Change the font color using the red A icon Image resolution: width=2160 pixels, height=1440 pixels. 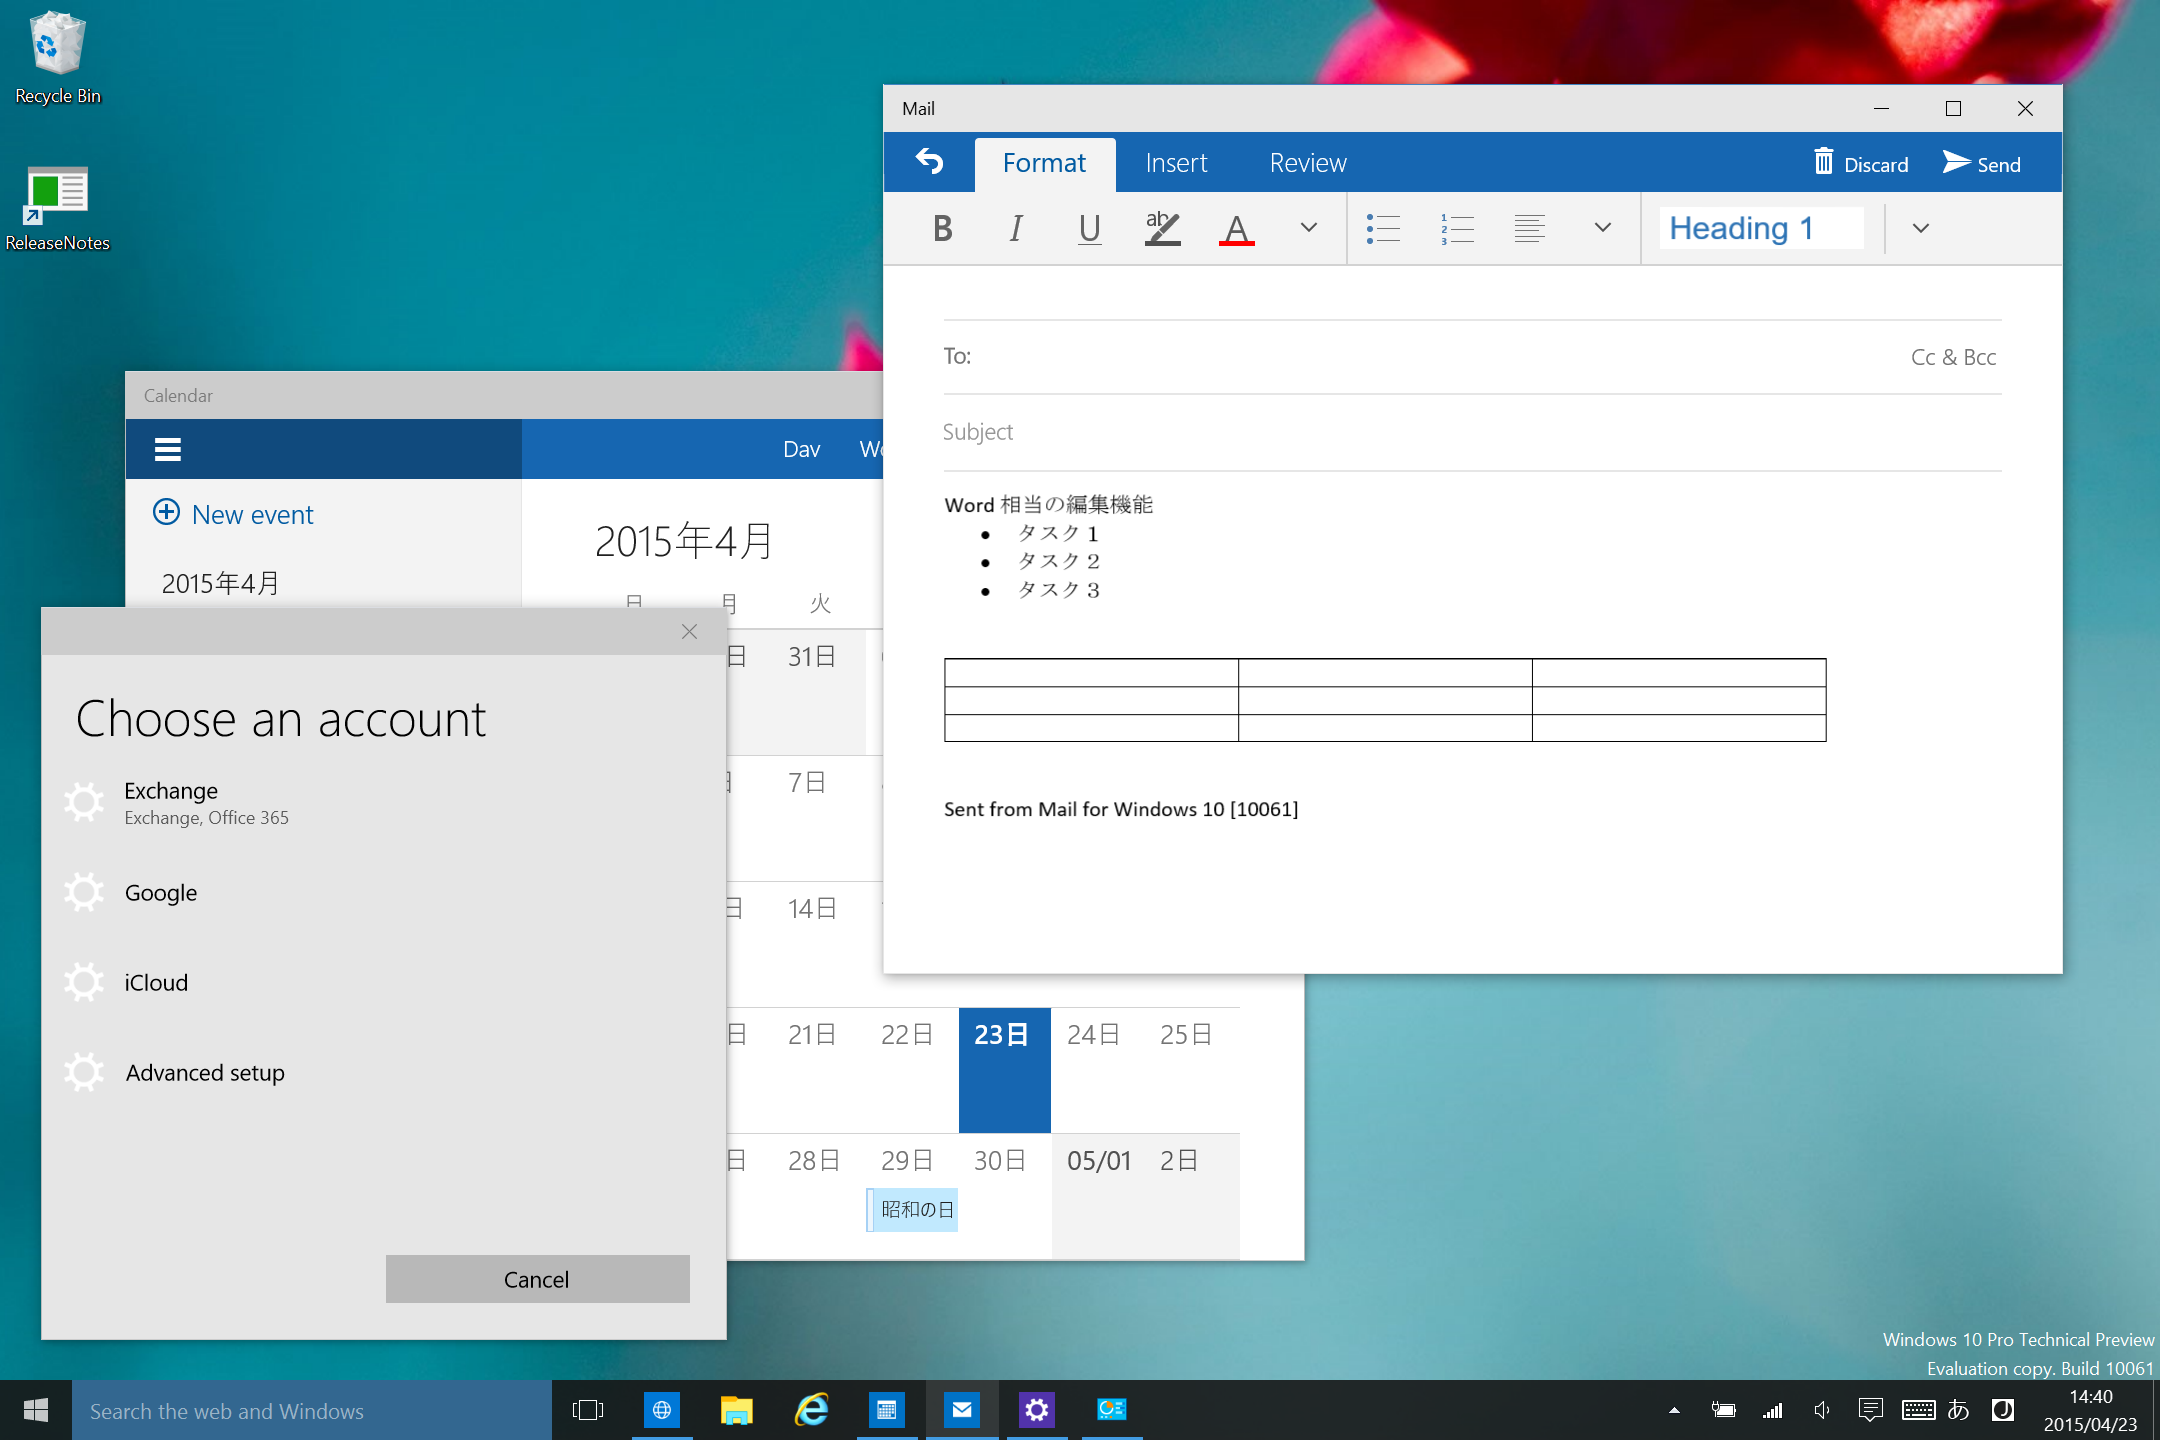pos(1236,228)
